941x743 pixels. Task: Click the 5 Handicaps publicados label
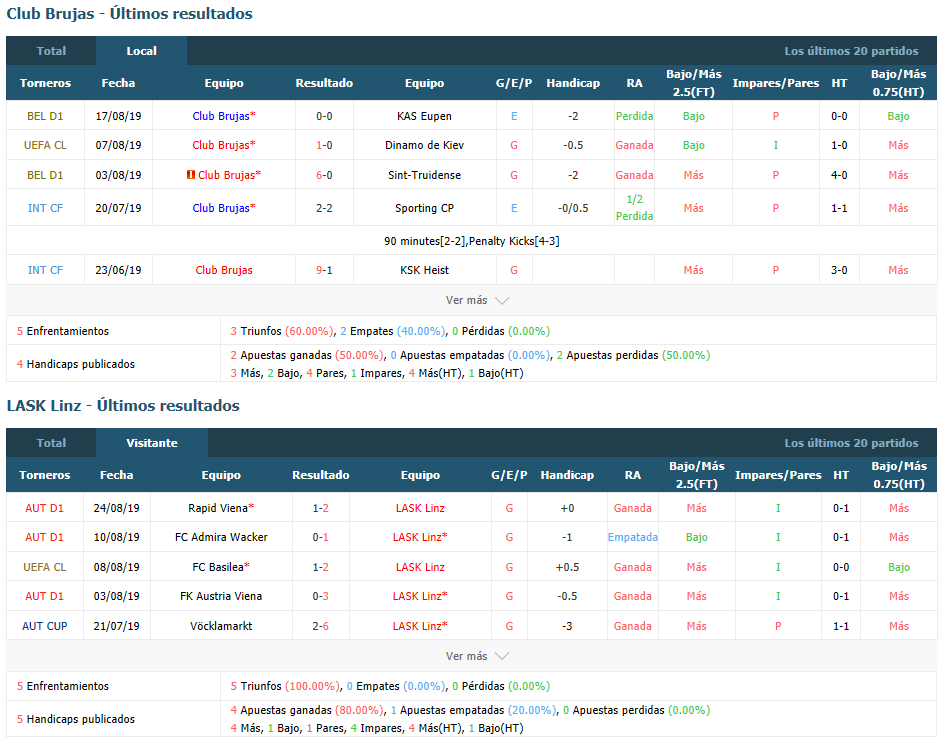(x=76, y=719)
